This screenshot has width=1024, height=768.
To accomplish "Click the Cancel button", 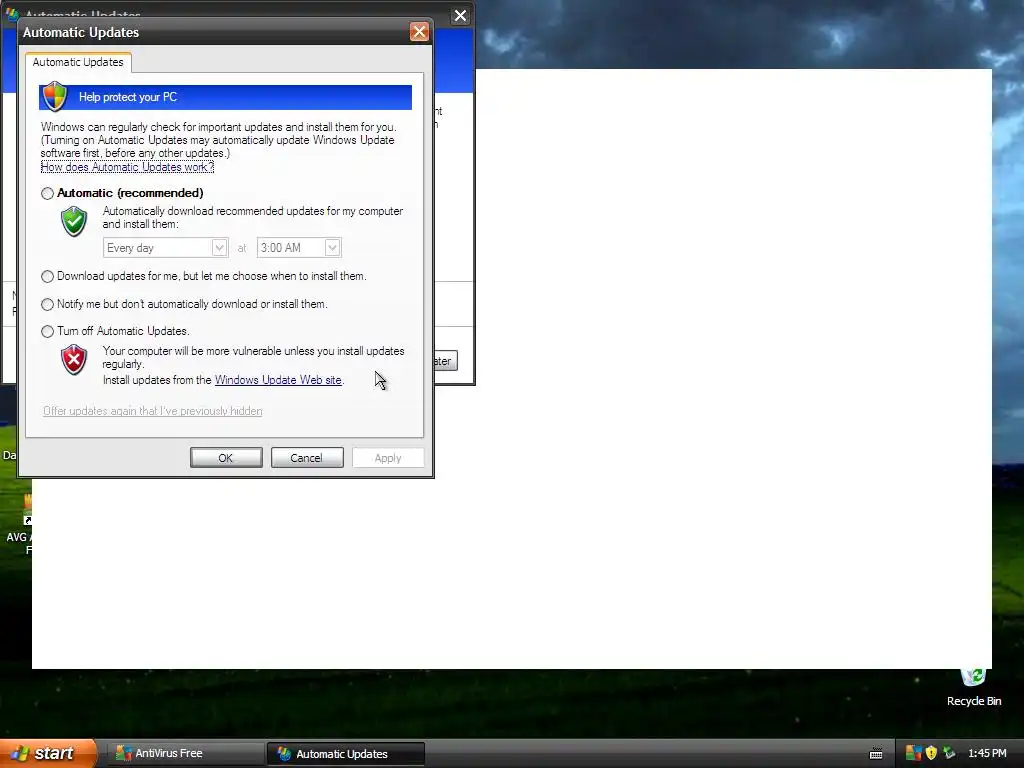I will (307, 458).
